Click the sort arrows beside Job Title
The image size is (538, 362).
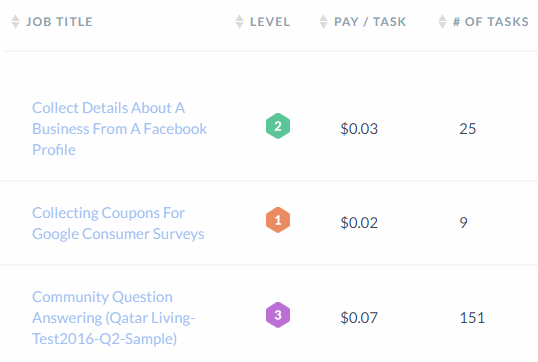(x=15, y=22)
